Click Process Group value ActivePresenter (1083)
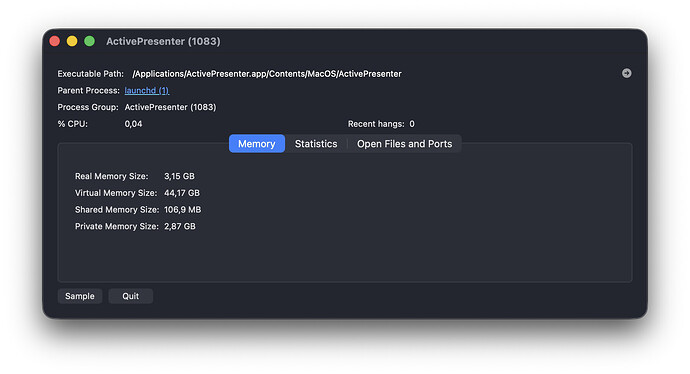 [170, 107]
